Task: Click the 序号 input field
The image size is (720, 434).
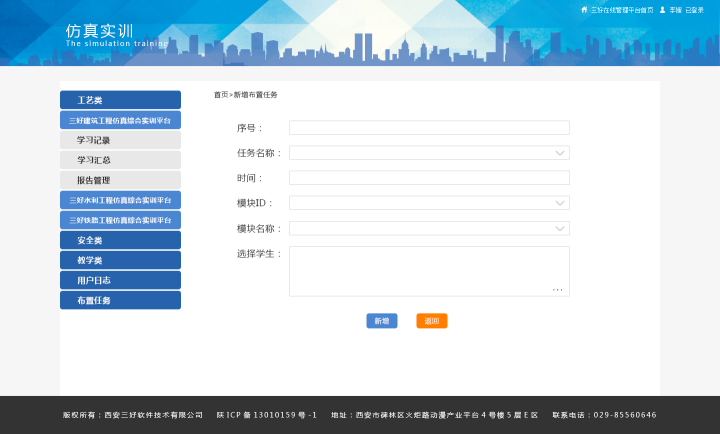Action: 429,128
